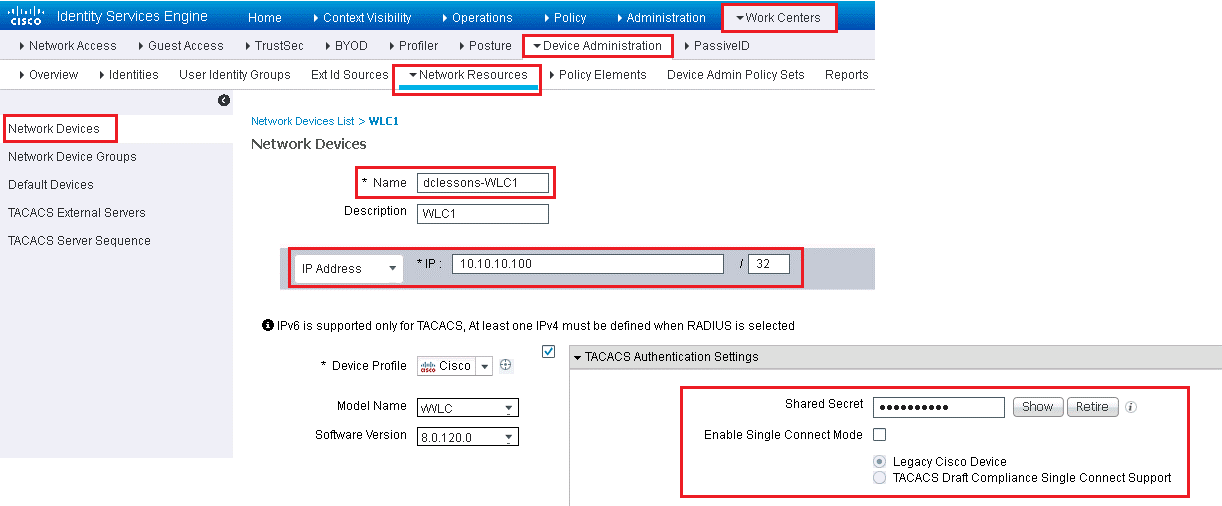
Task: Open Ext Id Sources tab
Action: 349,75
